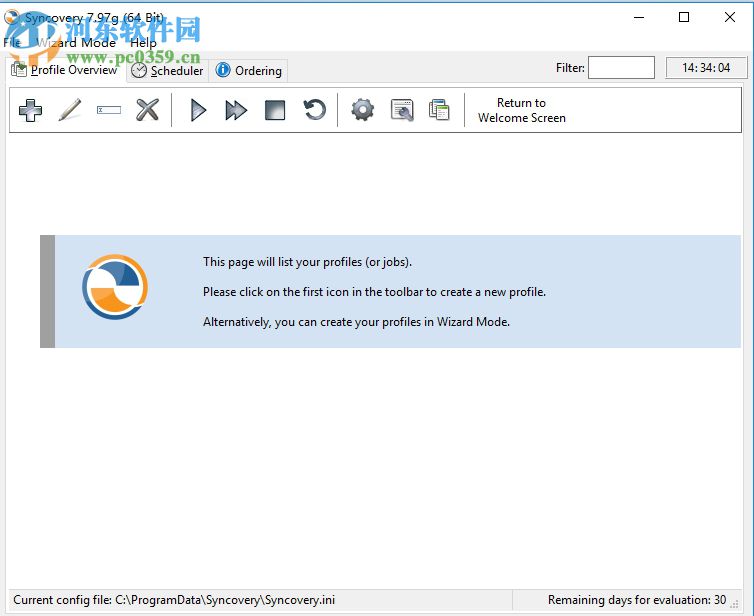Open the File menu
Screen dimensions: 754x616
pos(12,43)
